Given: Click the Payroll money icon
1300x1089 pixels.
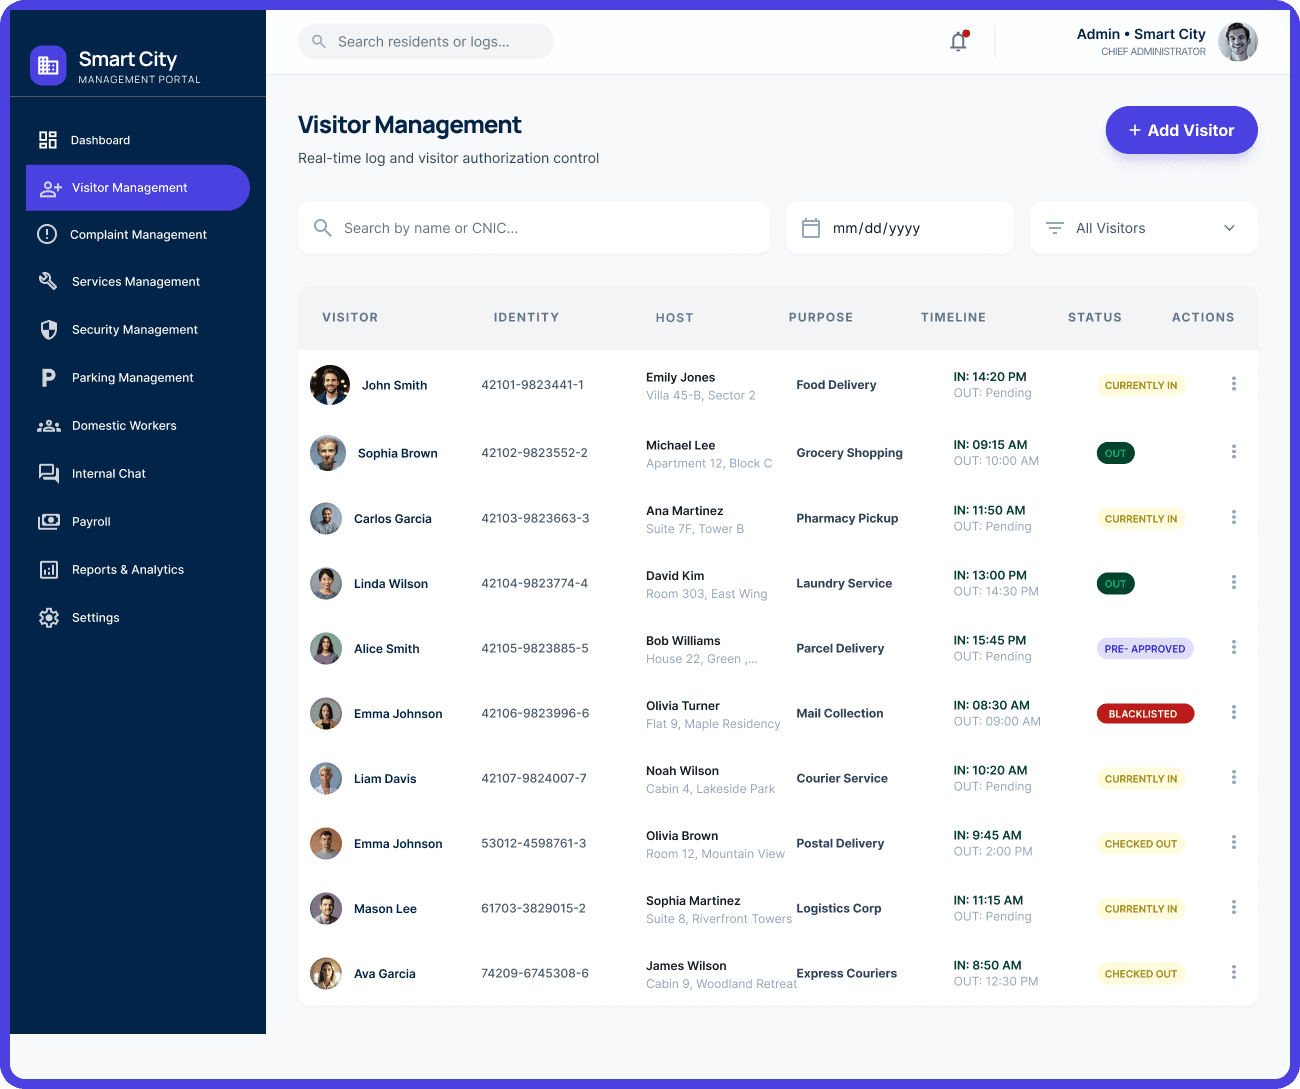Looking at the screenshot, I should (x=48, y=521).
